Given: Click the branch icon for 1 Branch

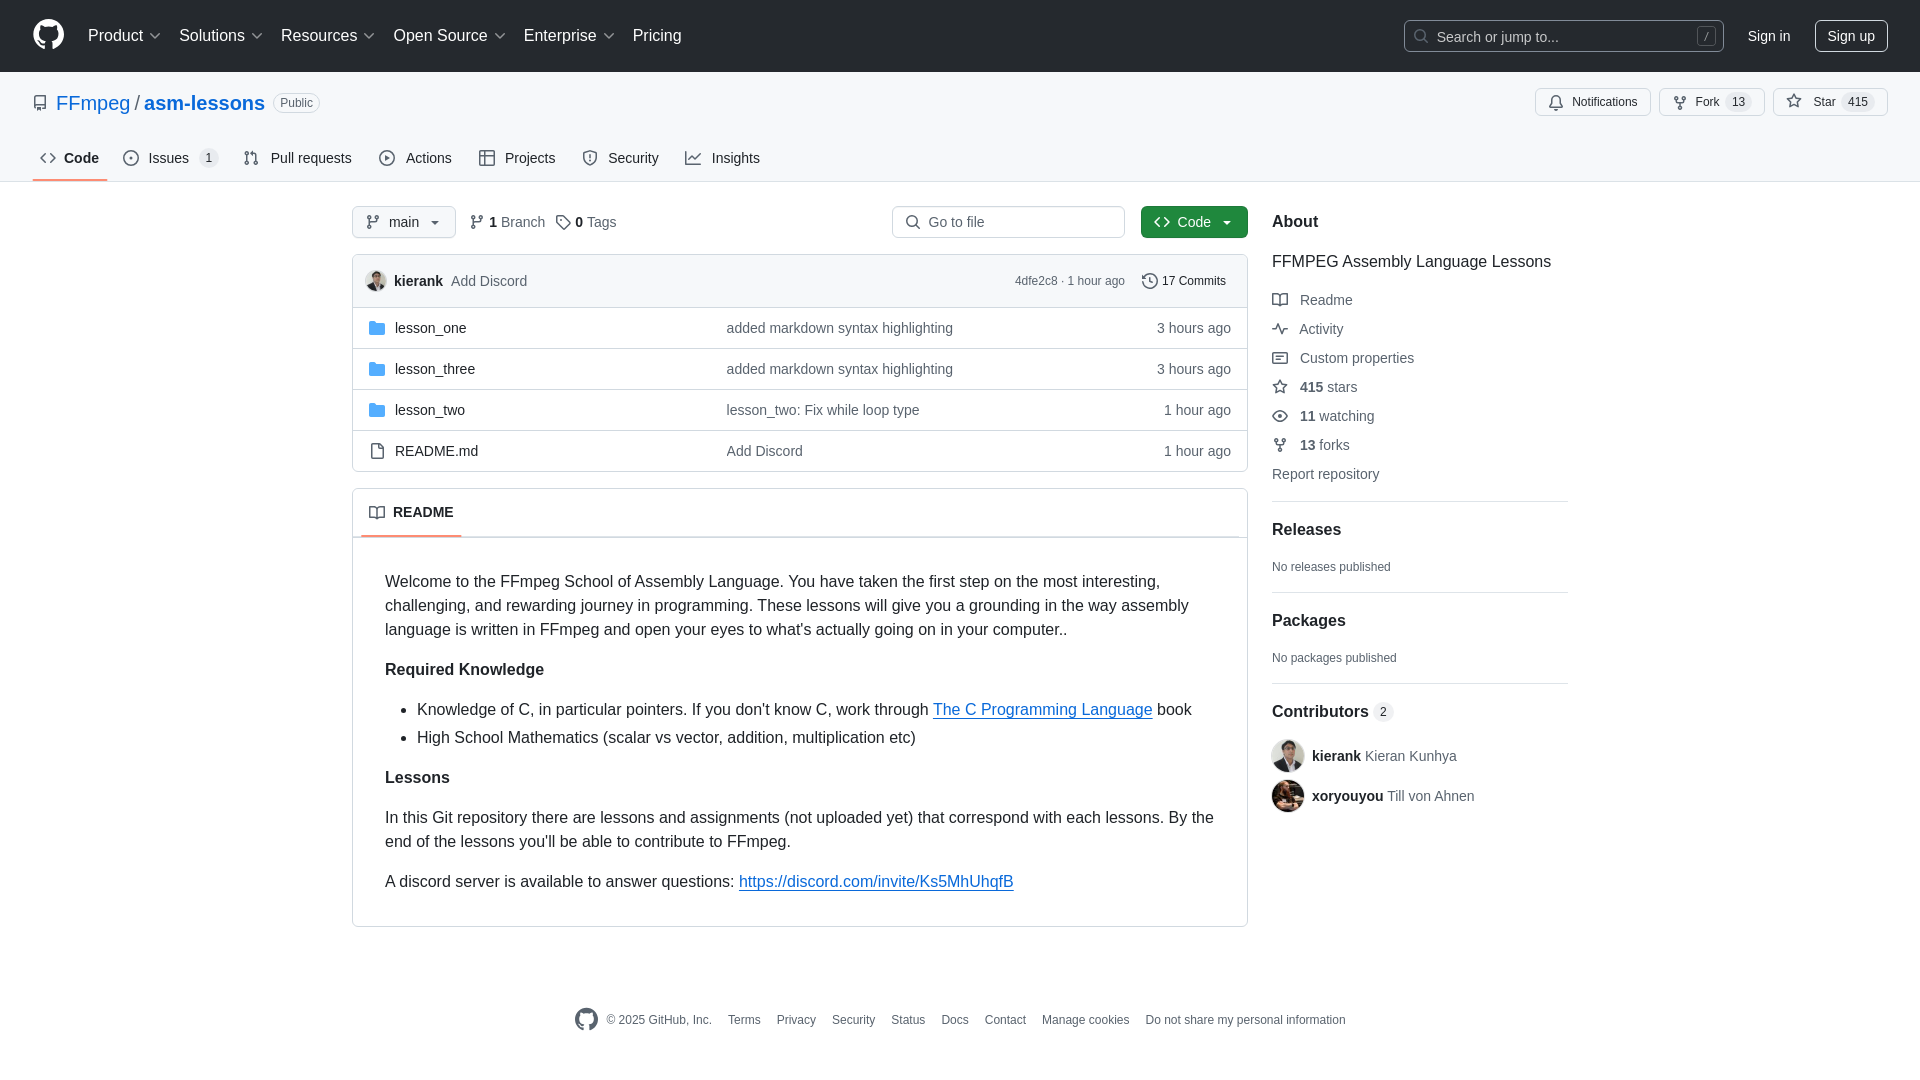Looking at the screenshot, I should (x=477, y=222).
